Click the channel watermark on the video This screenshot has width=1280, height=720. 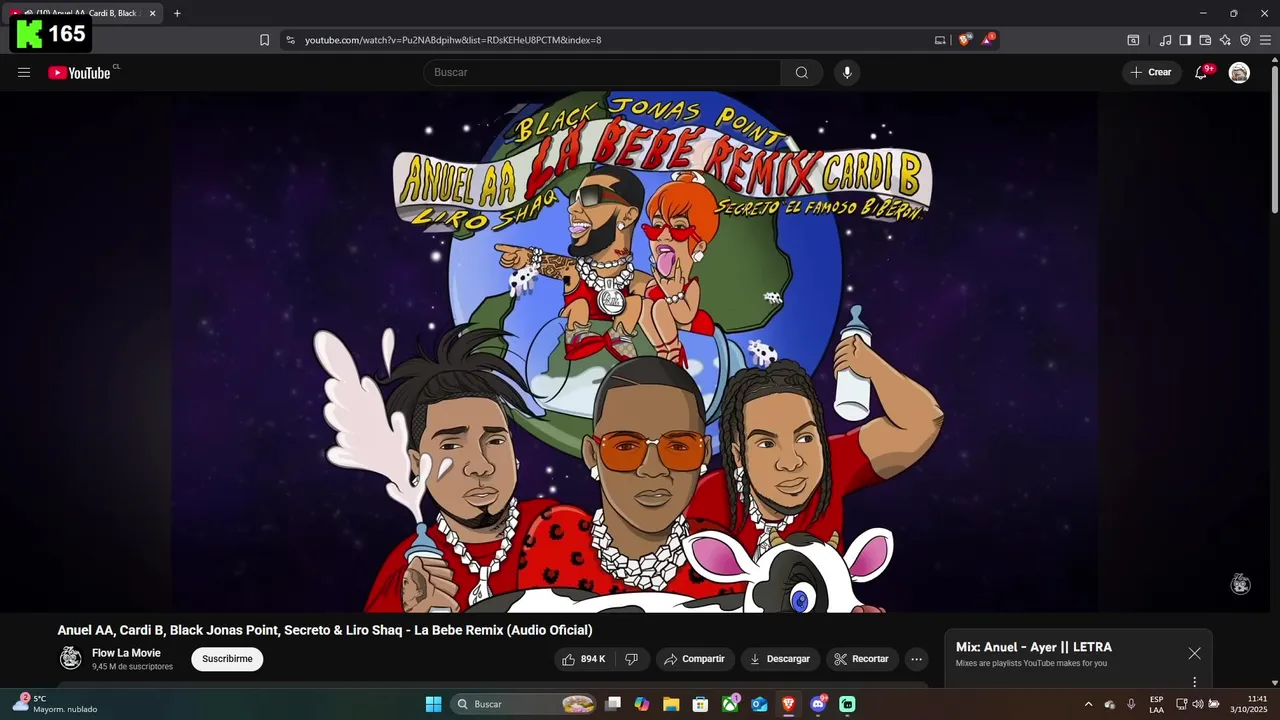(x=1241, y=585)
